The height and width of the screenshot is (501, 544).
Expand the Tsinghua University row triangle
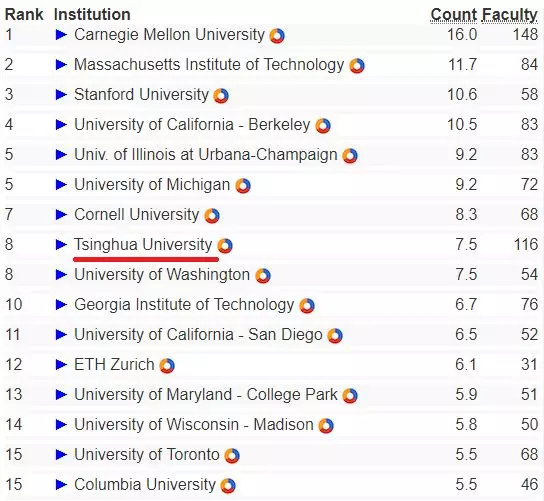pos(61,244)
